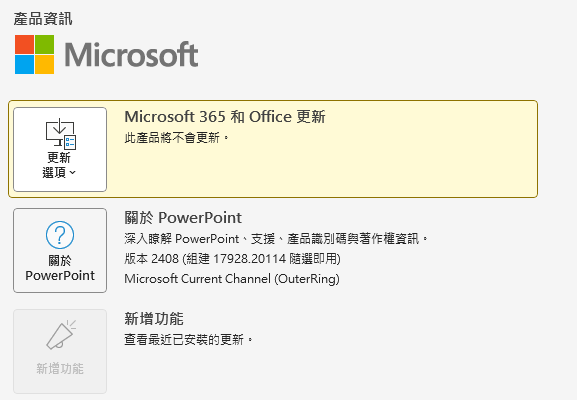Screen dimensions: 577x400
Task: Select the Microsoft 365 和 Office 更新 heading
Action: click(x=225, y=117)
